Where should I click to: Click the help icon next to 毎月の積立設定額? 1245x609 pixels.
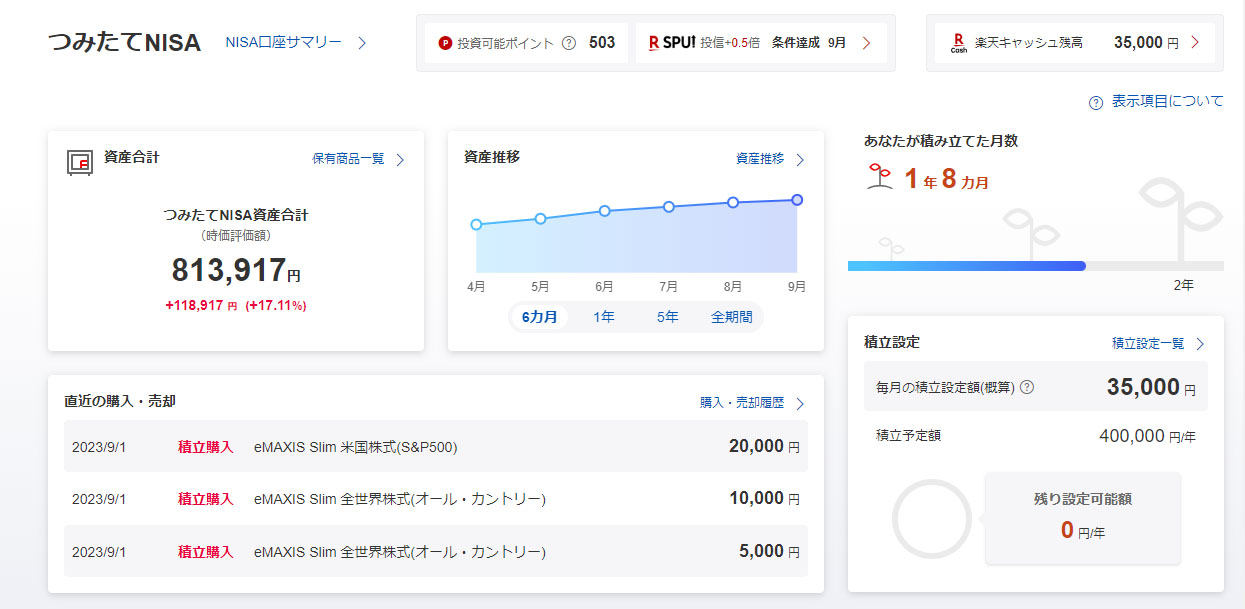pos(1026,387)
